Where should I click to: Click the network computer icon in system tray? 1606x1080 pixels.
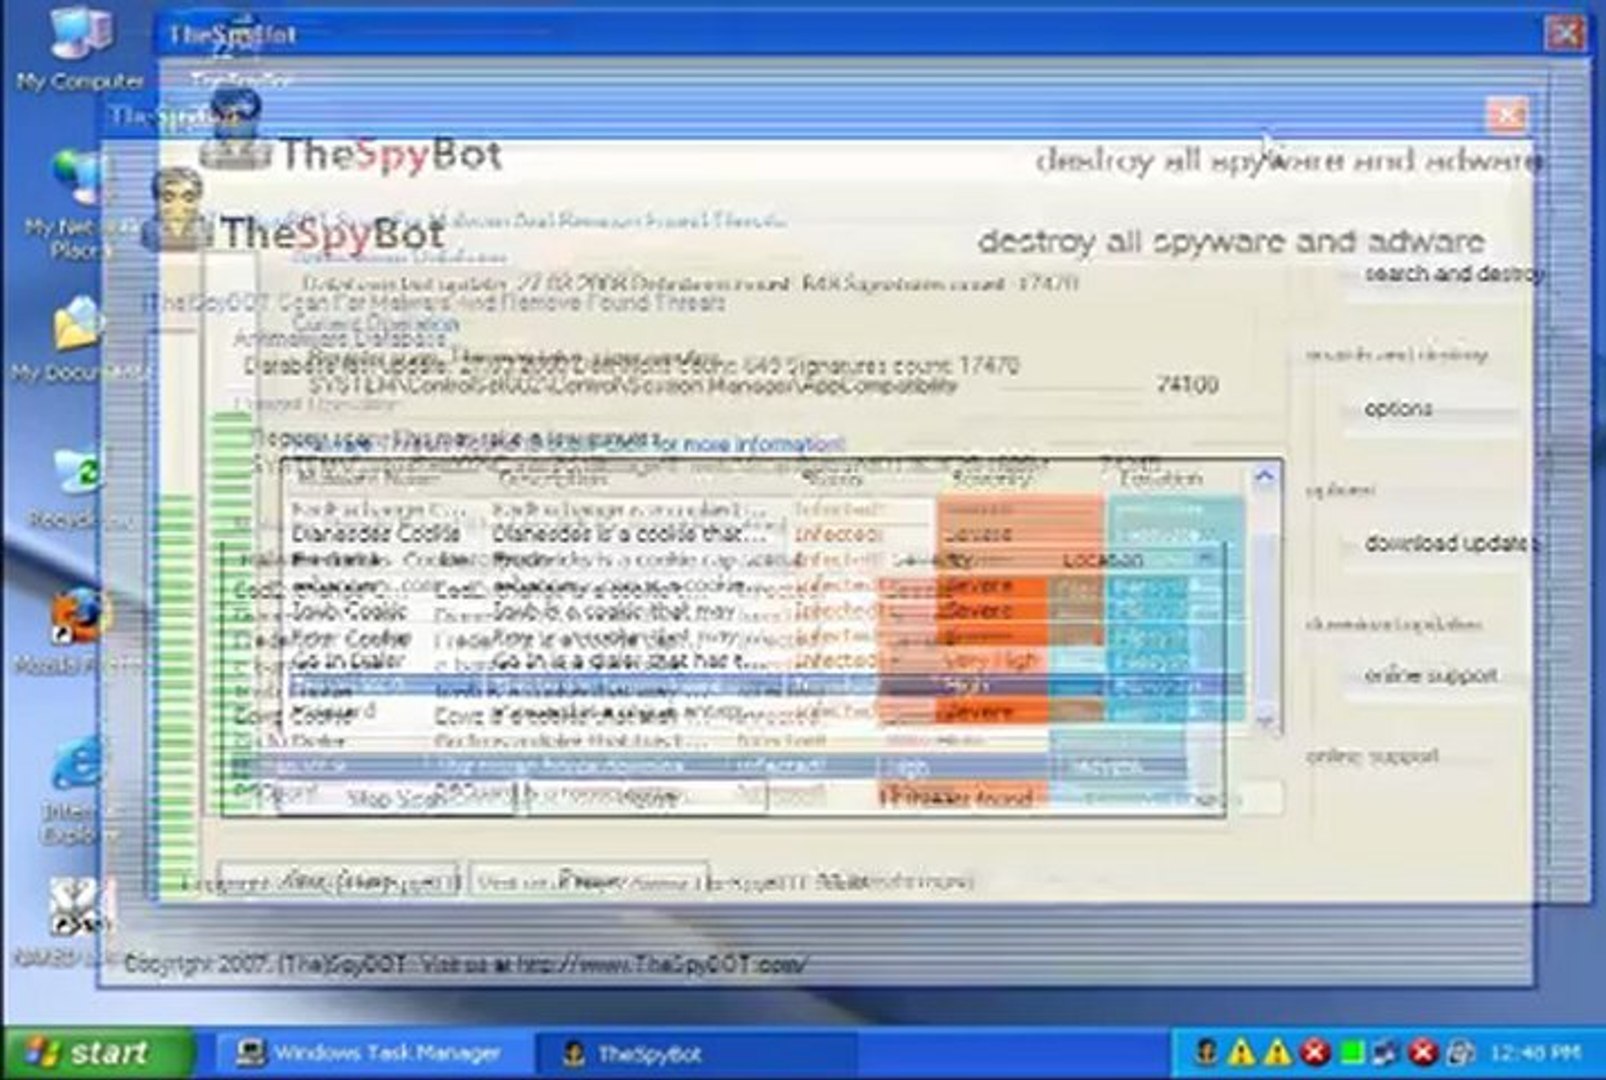1385,1052
